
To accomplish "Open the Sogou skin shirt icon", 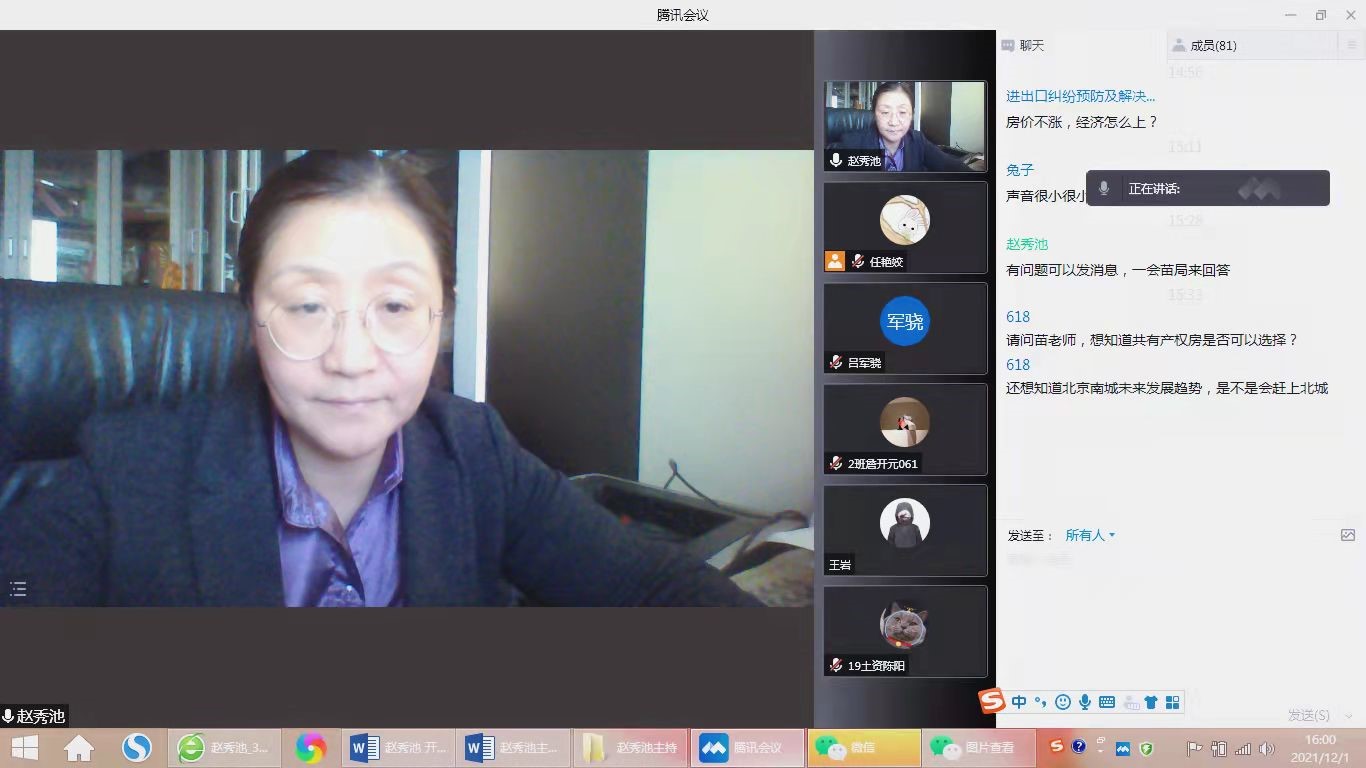I will tap(1151, 702).
